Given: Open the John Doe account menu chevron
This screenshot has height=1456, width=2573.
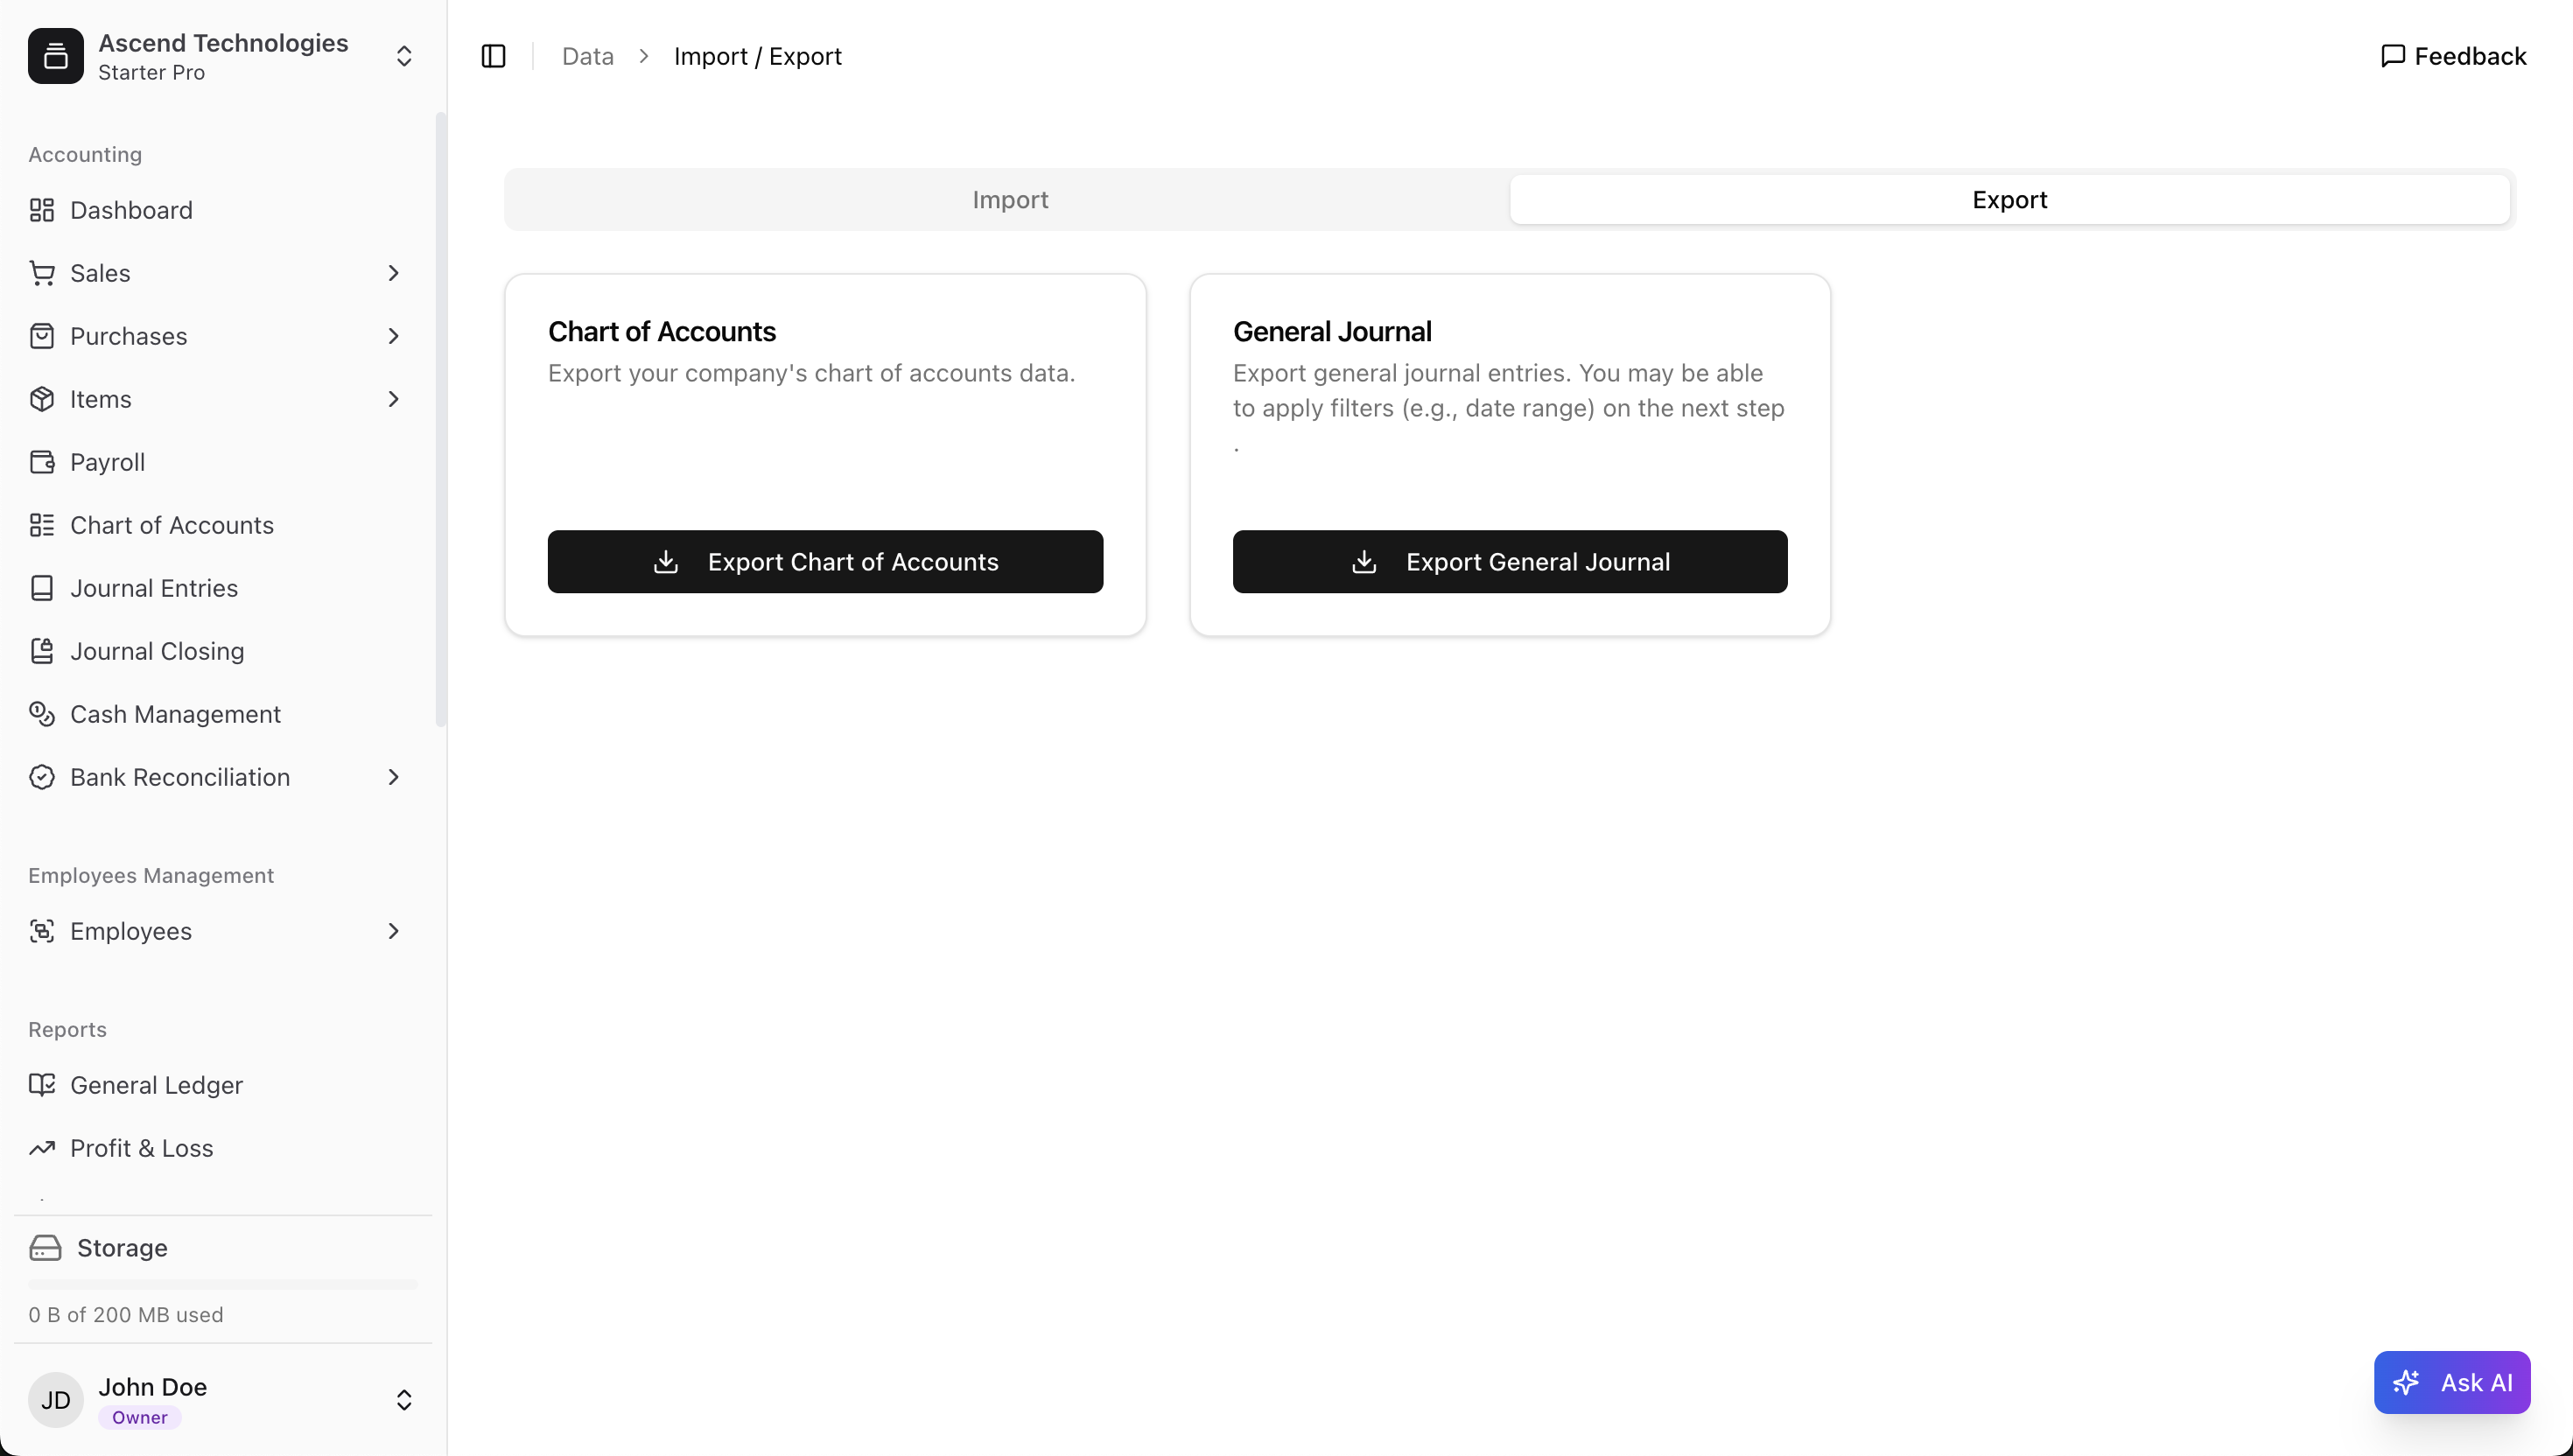Looking at the screenshot, I should click(x=404, y=1400).
